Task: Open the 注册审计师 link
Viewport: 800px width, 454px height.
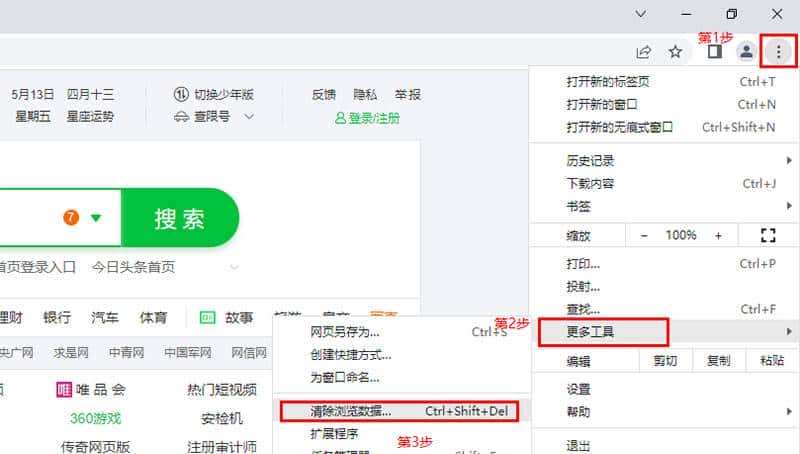Action: click(x=221, y=447)
